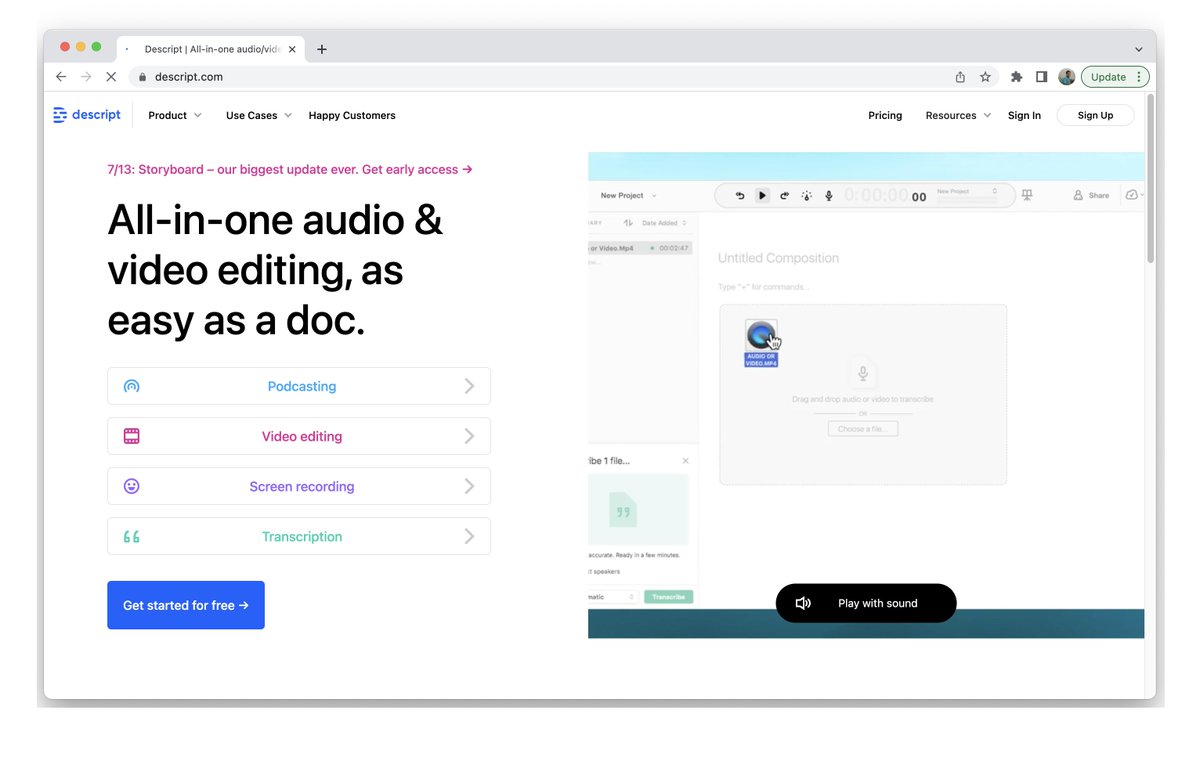Click the Choose a file button in demo
Image resolution: width=1200 pixels, height=757 pixels.
click(x=863, y=429)
